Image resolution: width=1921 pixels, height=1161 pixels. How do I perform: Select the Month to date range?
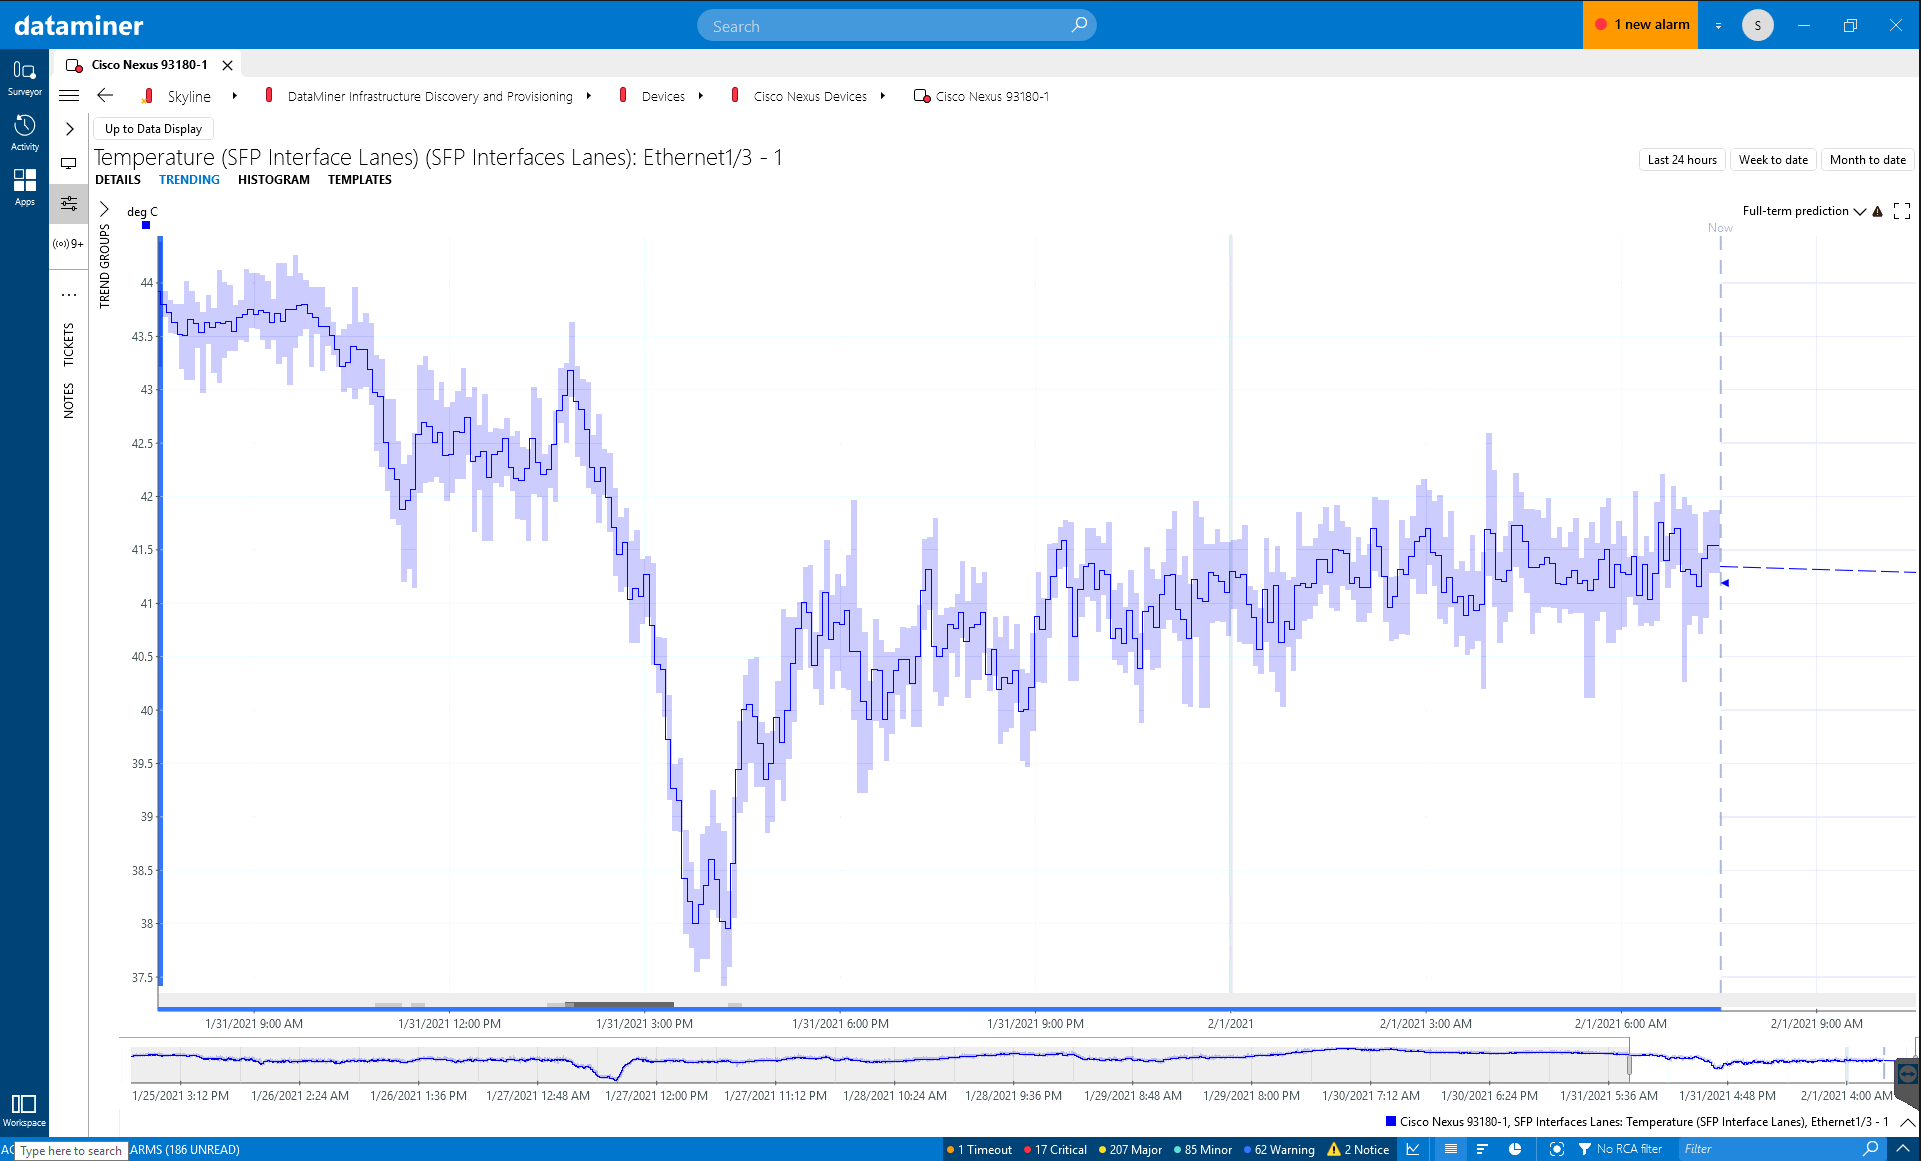click(x=1867, y=160)
